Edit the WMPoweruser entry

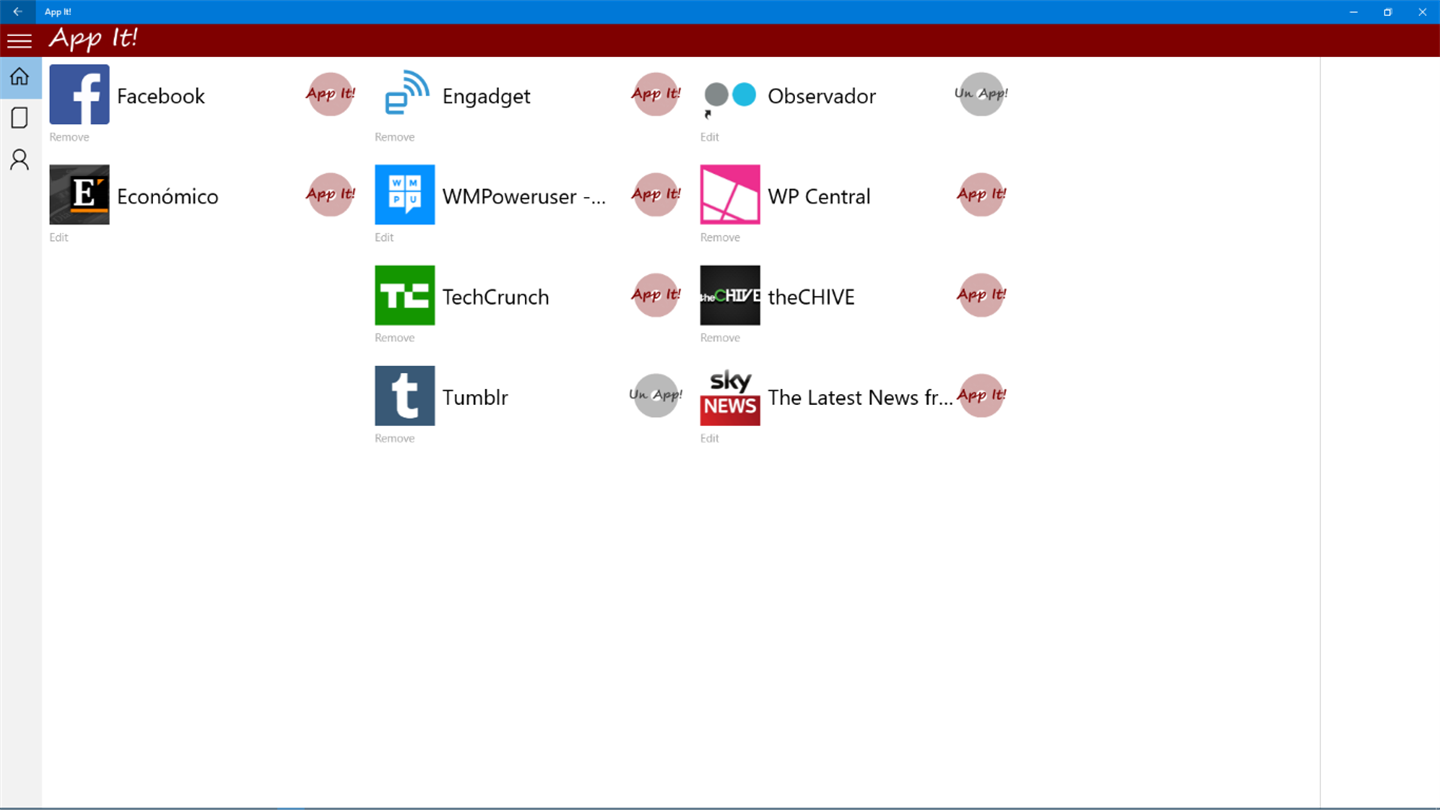click(384, 237)
